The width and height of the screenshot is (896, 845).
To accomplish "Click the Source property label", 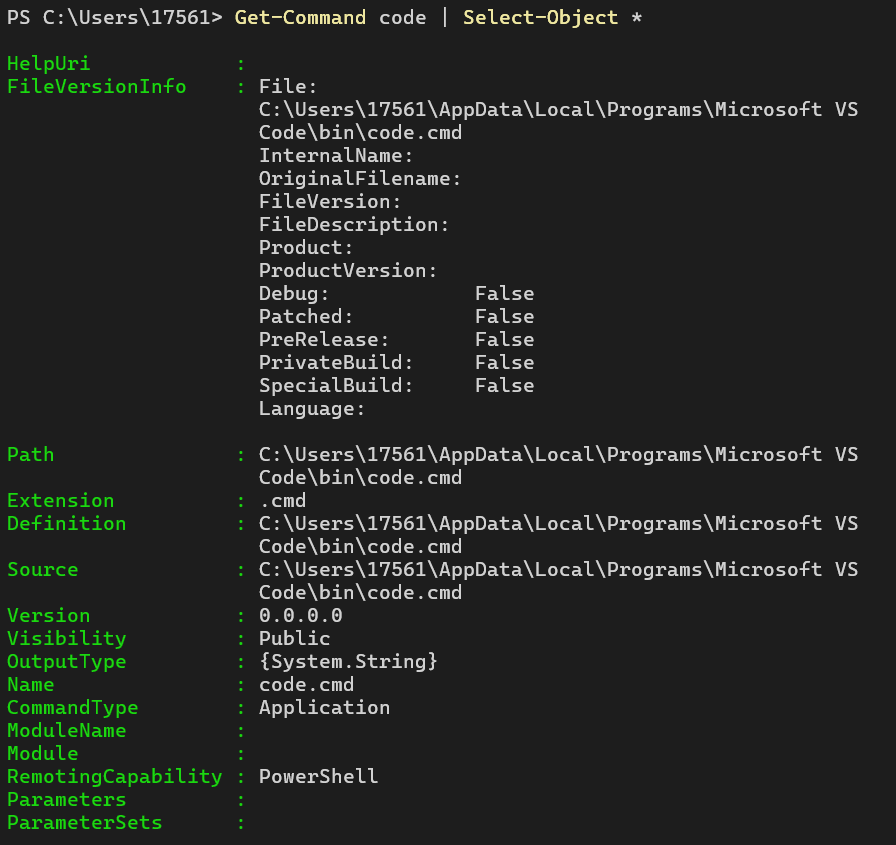I will (x=42, y=570).
